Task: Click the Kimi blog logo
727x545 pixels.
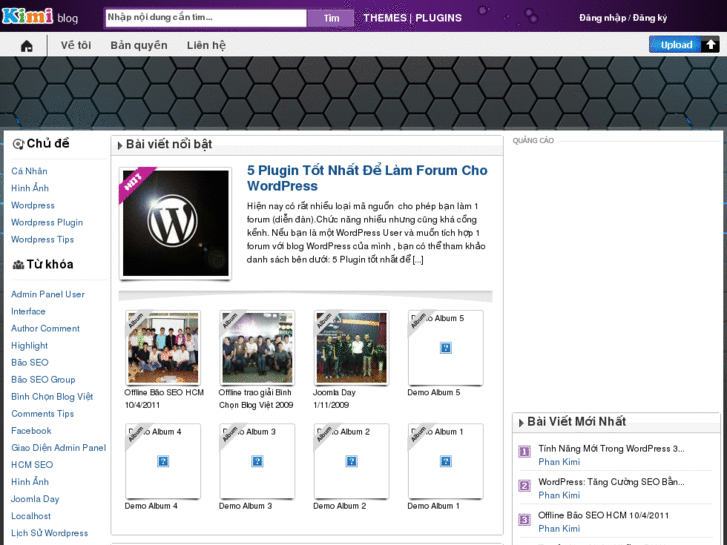Action: 40,17
